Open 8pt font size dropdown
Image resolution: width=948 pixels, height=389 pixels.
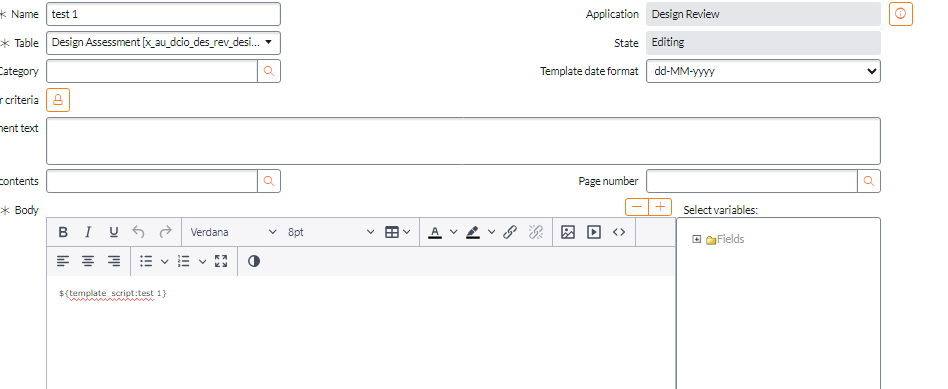pos(330,232)
